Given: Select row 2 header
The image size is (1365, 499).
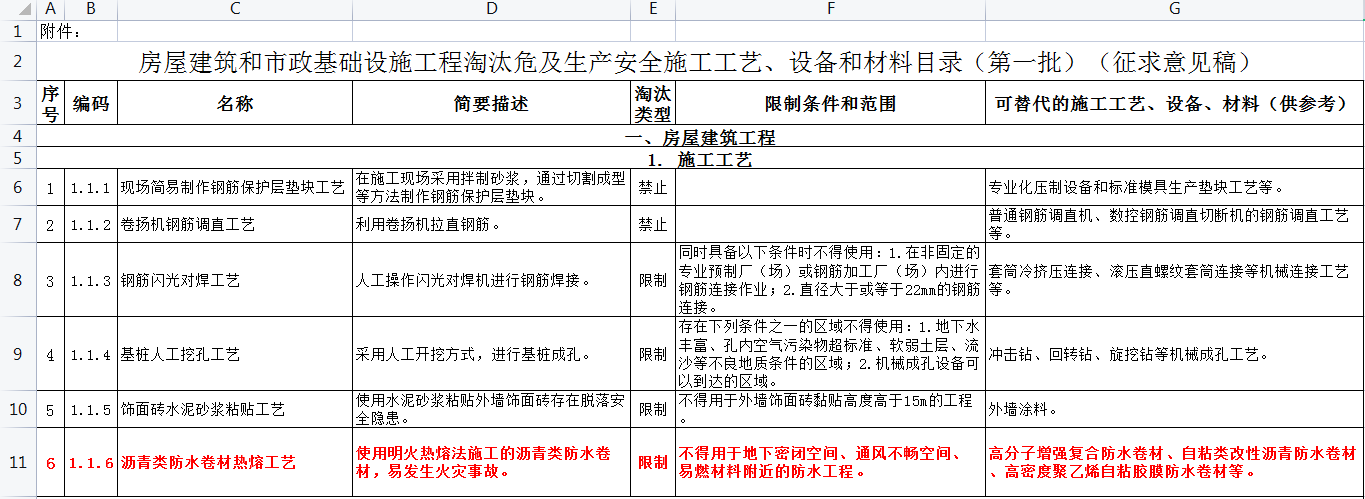Looking at the screenshot, I should point(18,61).
